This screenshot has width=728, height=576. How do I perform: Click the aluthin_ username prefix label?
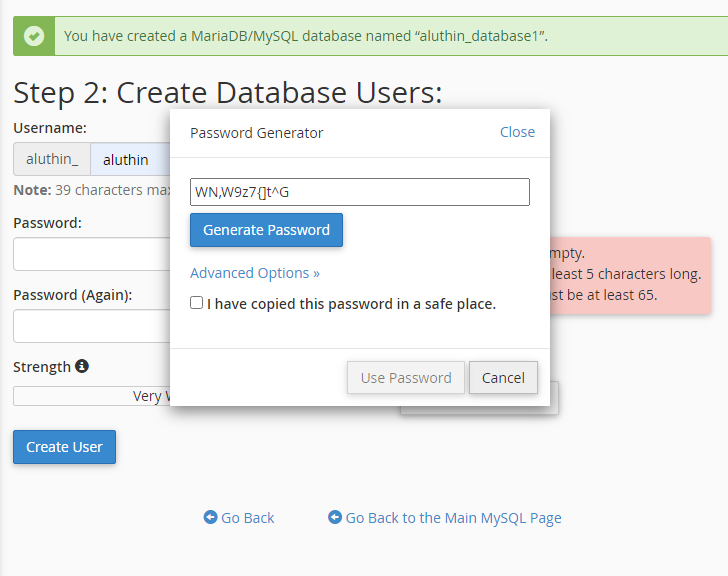52,160
